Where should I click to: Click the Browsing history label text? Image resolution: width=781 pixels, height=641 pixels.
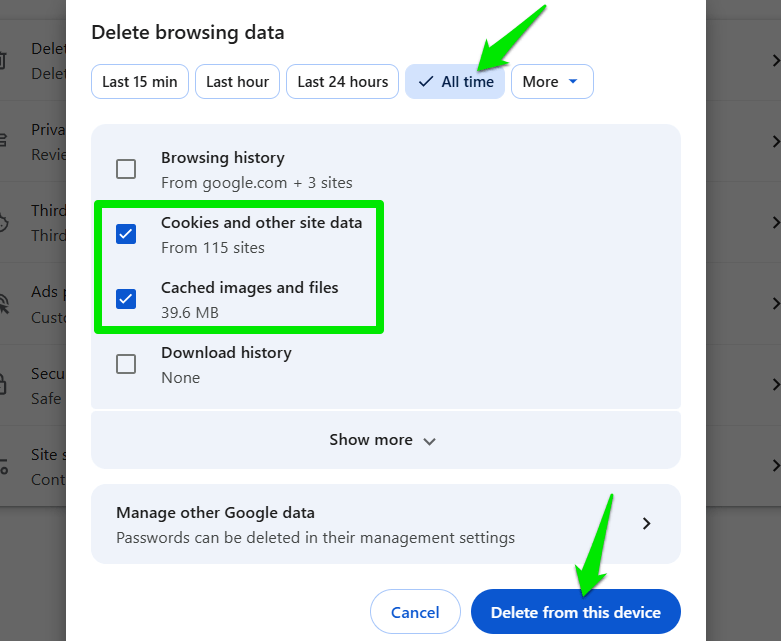(x=223, y=158)
